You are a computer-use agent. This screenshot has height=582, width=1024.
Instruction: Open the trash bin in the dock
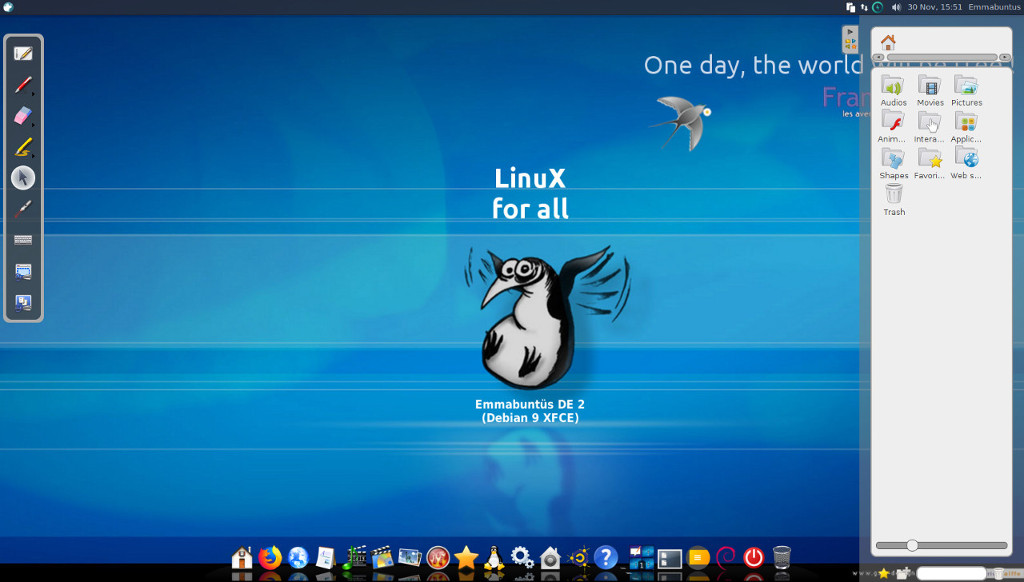point(782,558)
